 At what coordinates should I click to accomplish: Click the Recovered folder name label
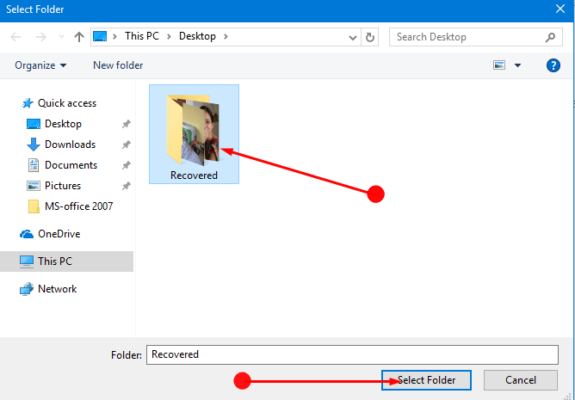tap(194, 175)
